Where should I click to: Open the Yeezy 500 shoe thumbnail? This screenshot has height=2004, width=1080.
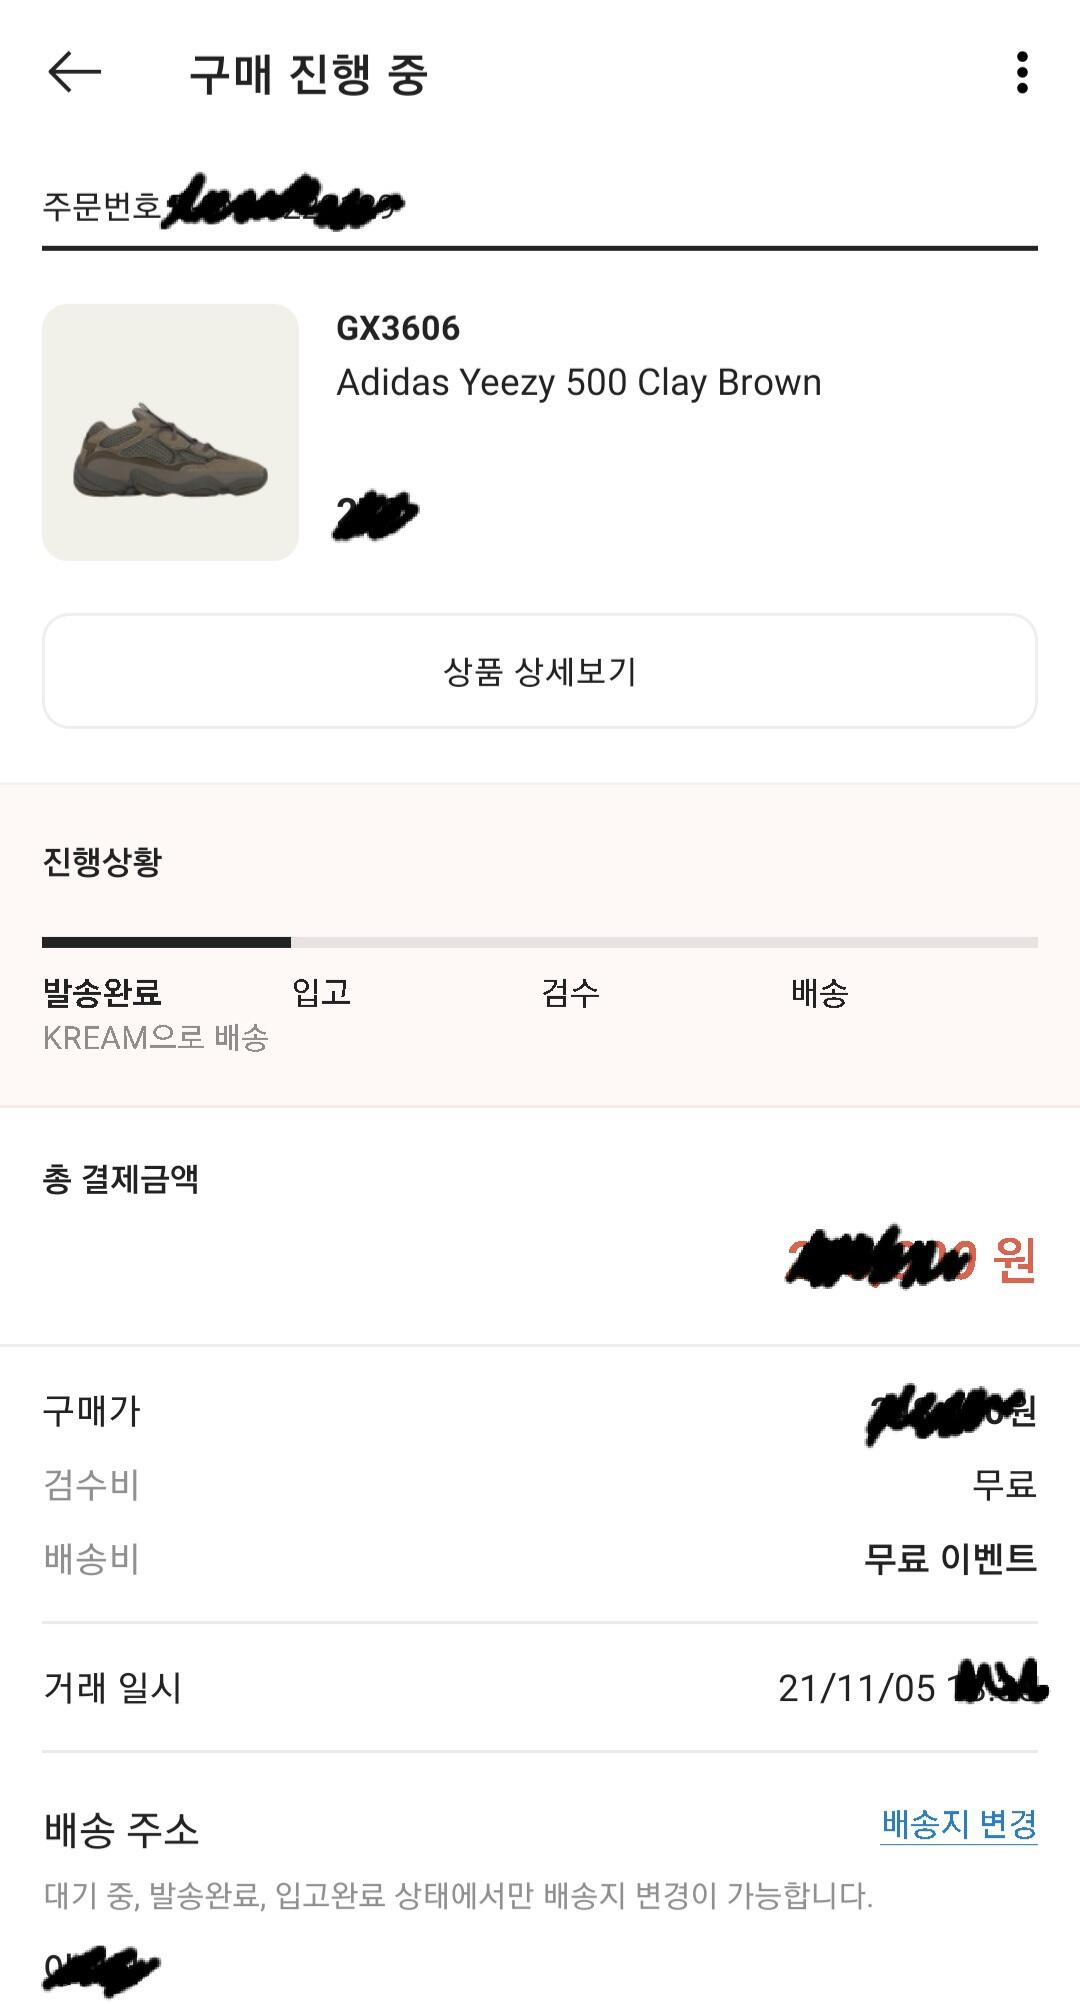coord(170,432)
